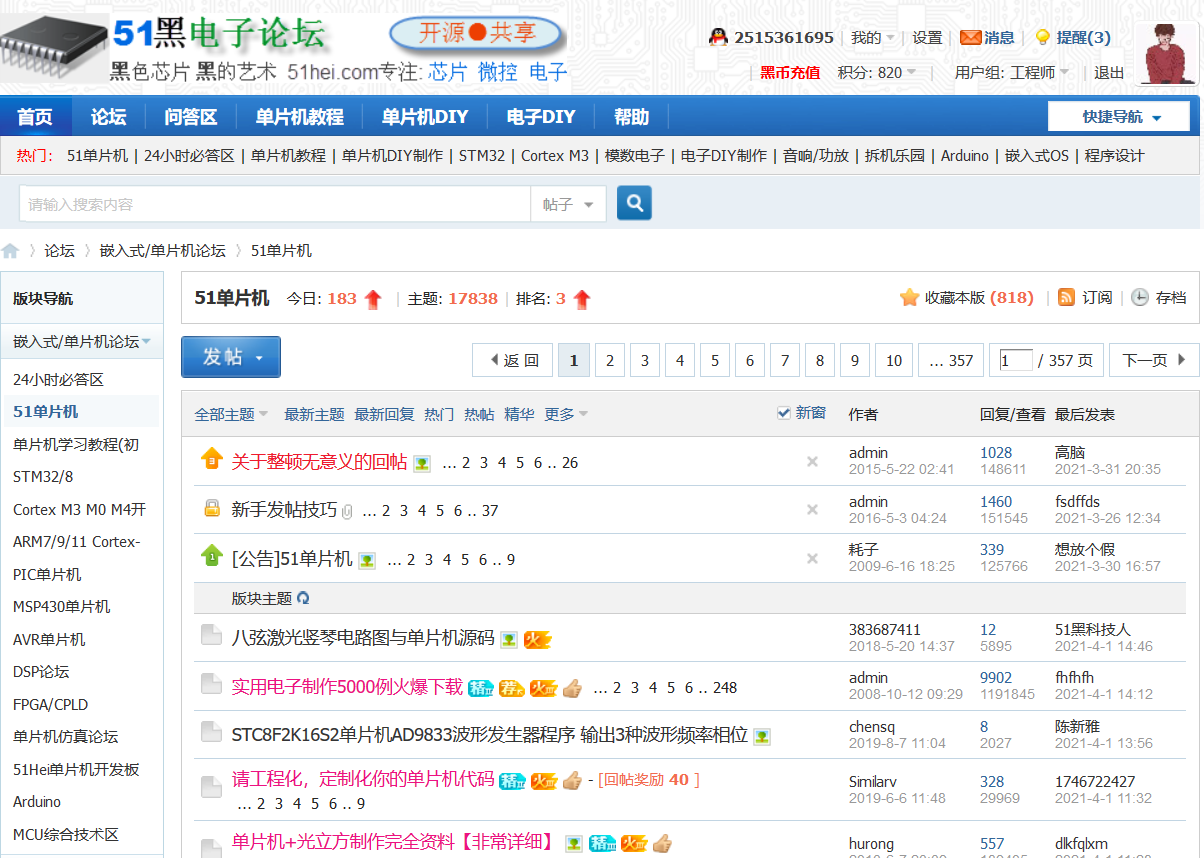Viewport: 1204px width, 858px height.
Task: Open 24小时必答区 in the sidebar
Action: (58, 379)
